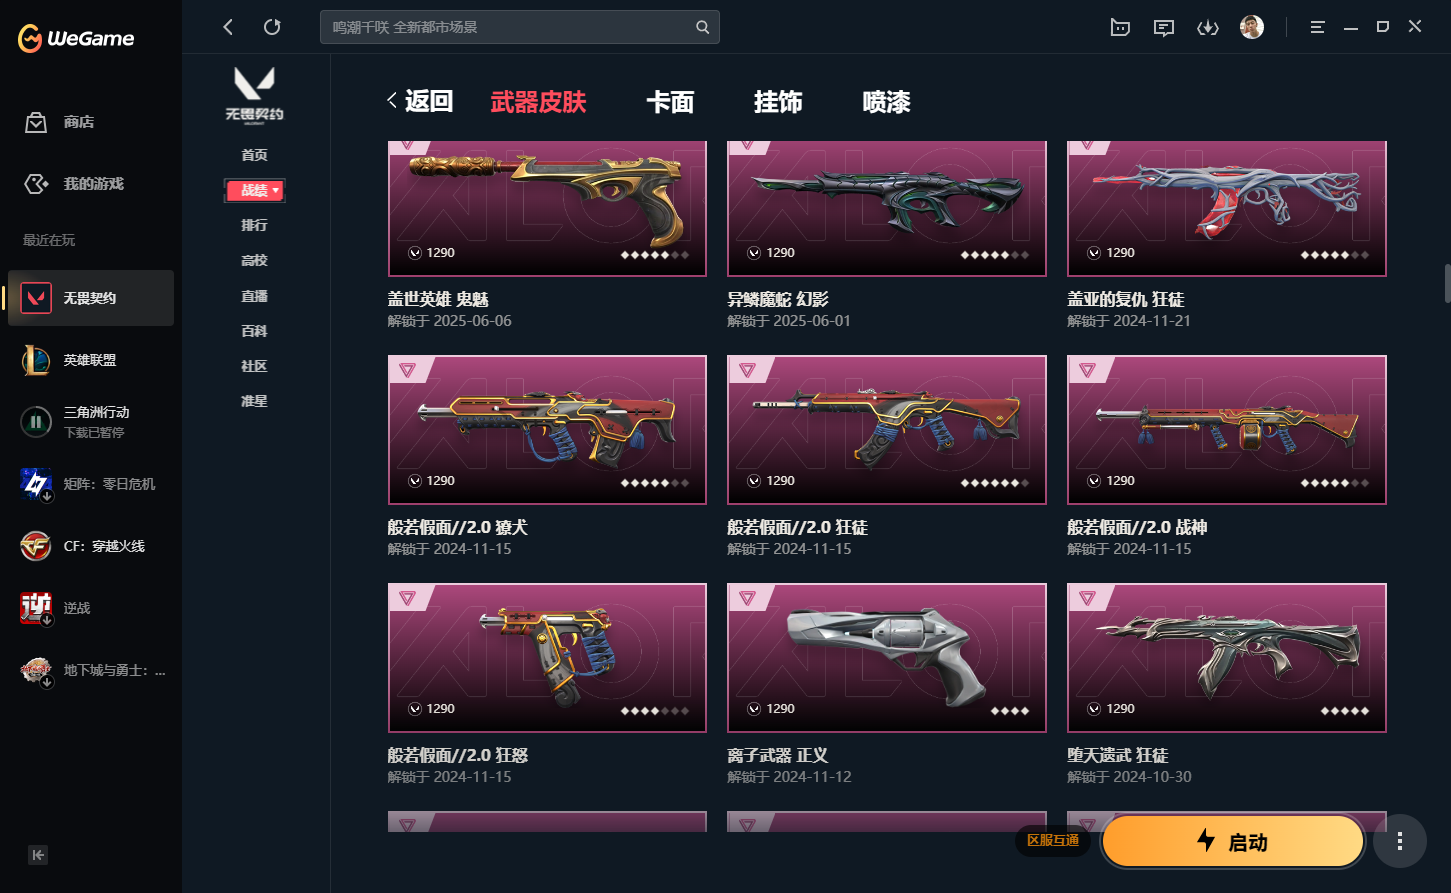The height and width of the screenshot is (893, 1451).
Task: Open the hamburger main menu
Action: coord(1317,27)
